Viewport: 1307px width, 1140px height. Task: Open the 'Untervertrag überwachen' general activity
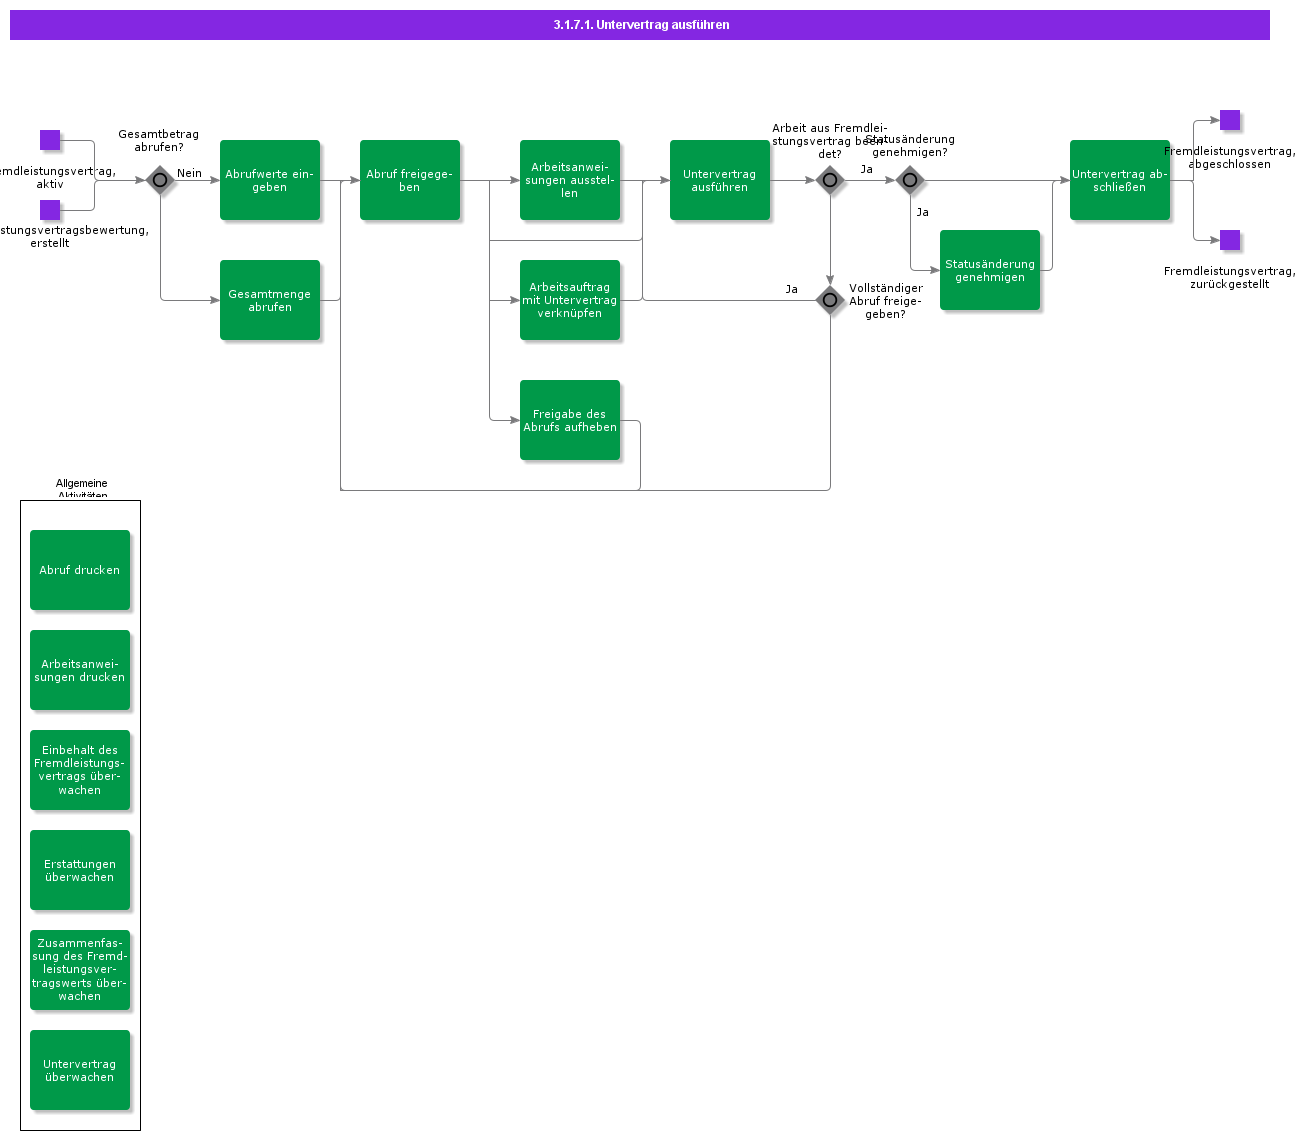80,1070
